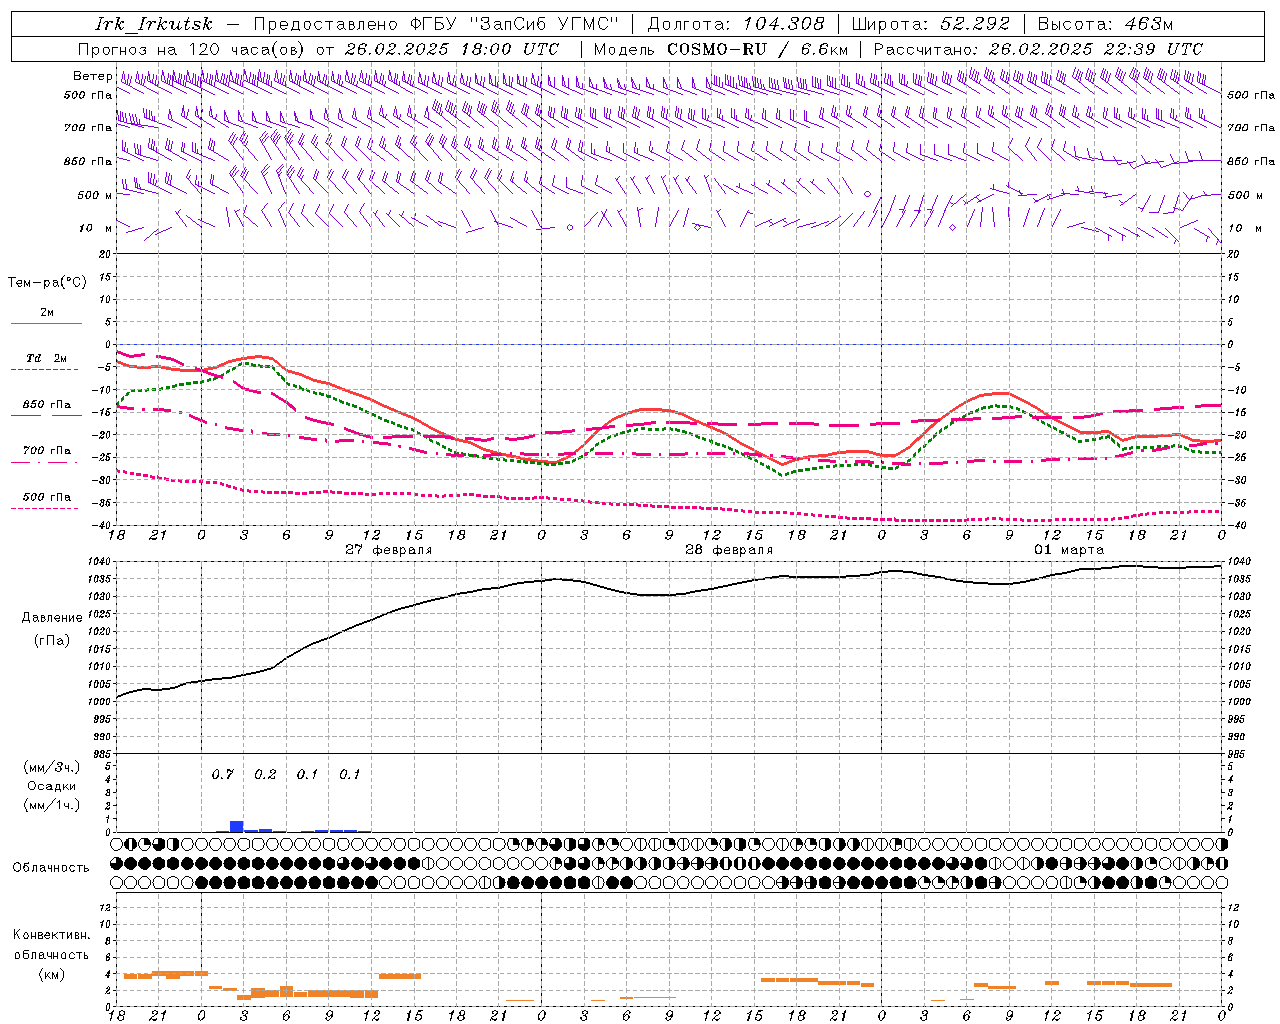
Task: Click the tallest blue precipitation bar
Action: 237,826
